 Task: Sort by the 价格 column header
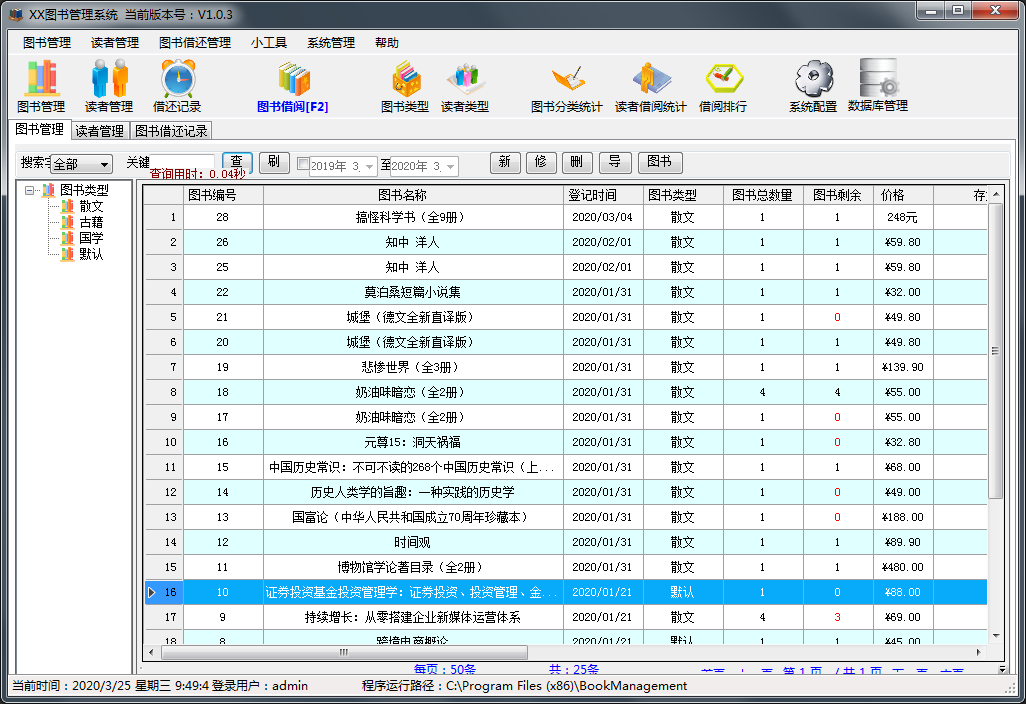[x=903, y=195]
